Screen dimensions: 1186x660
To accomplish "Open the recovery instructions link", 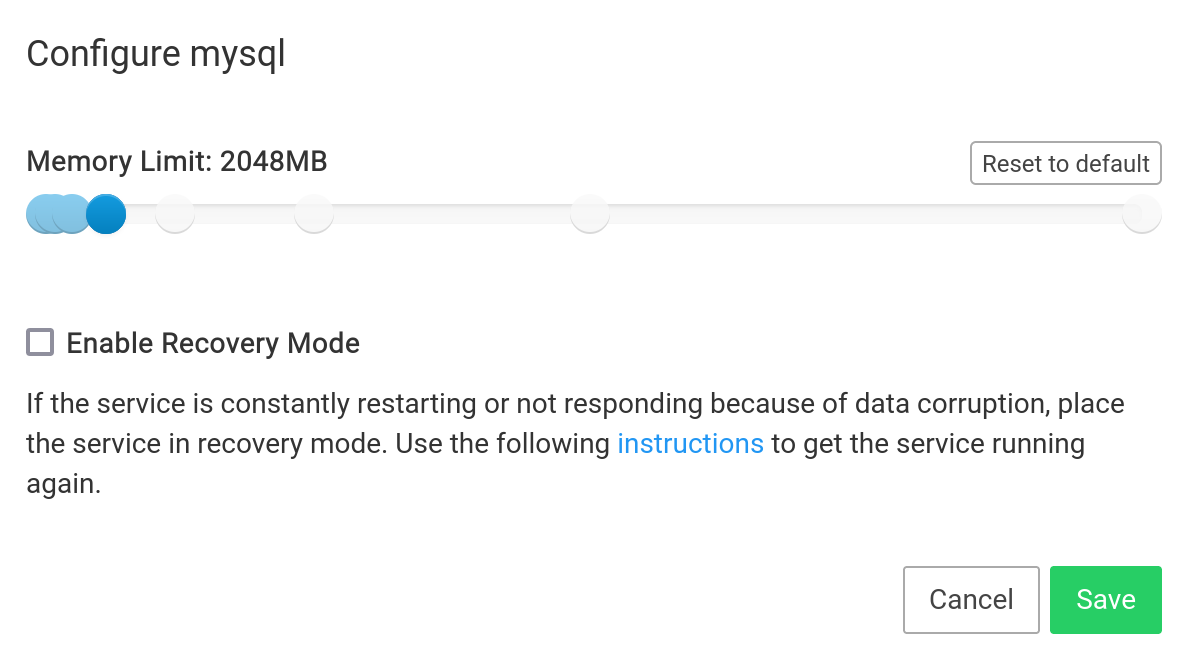I will (x=690, y=444).
